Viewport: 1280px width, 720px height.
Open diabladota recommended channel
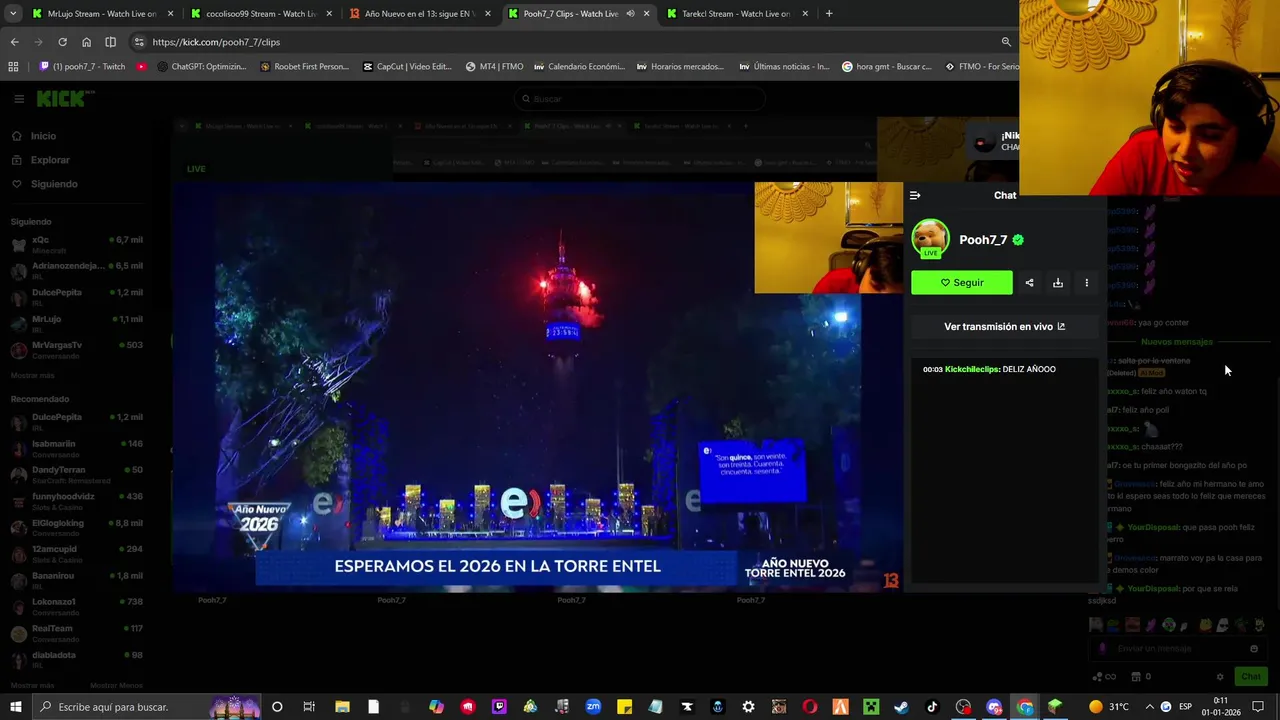[x=76, y=659]
